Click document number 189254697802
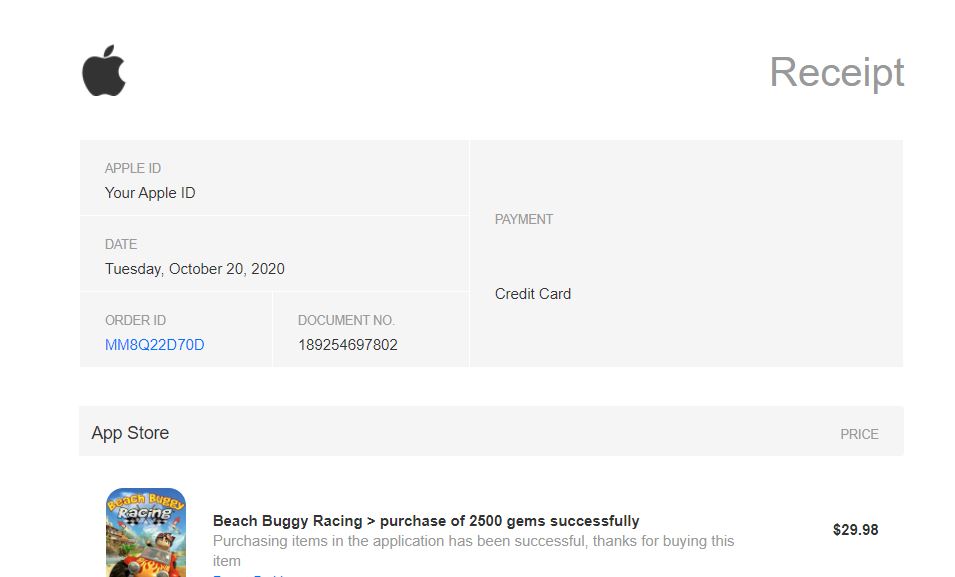 348,345
